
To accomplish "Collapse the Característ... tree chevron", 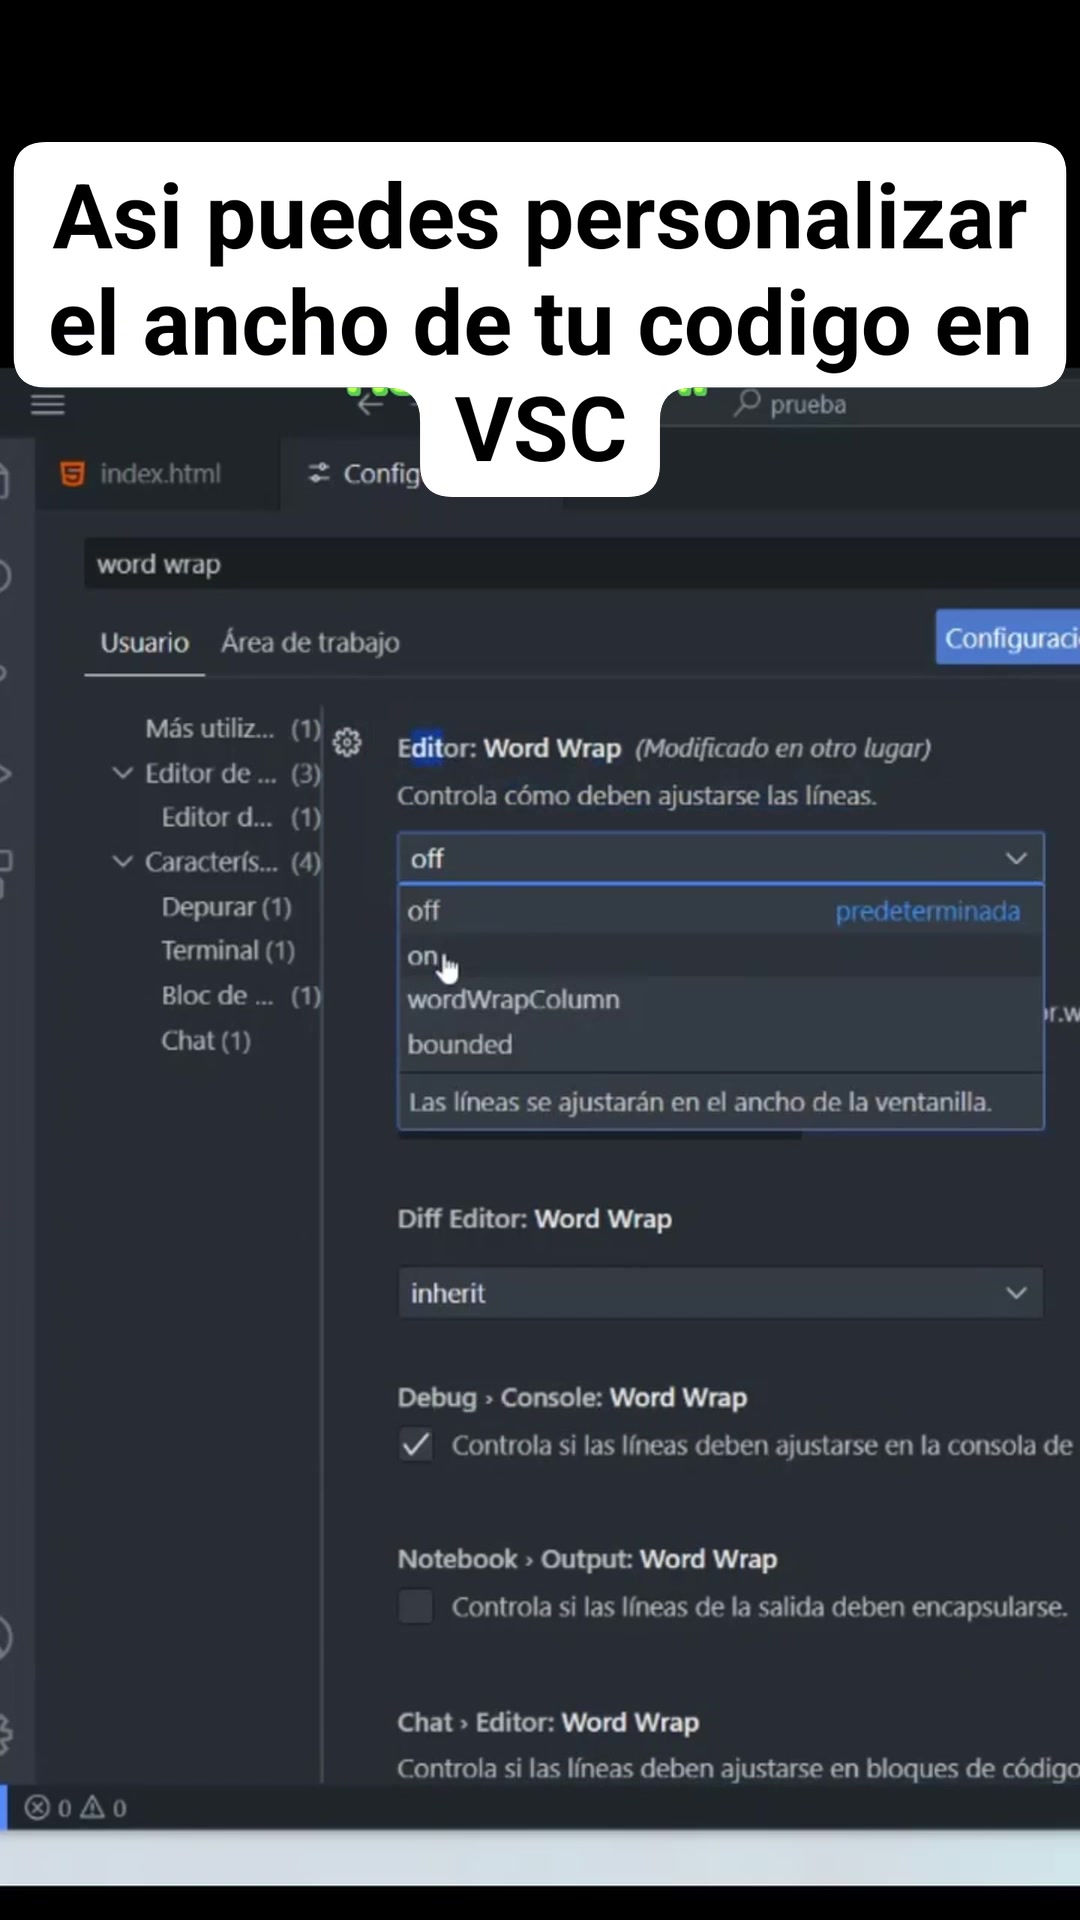I will pyautogui.click(x=122, y=861).
